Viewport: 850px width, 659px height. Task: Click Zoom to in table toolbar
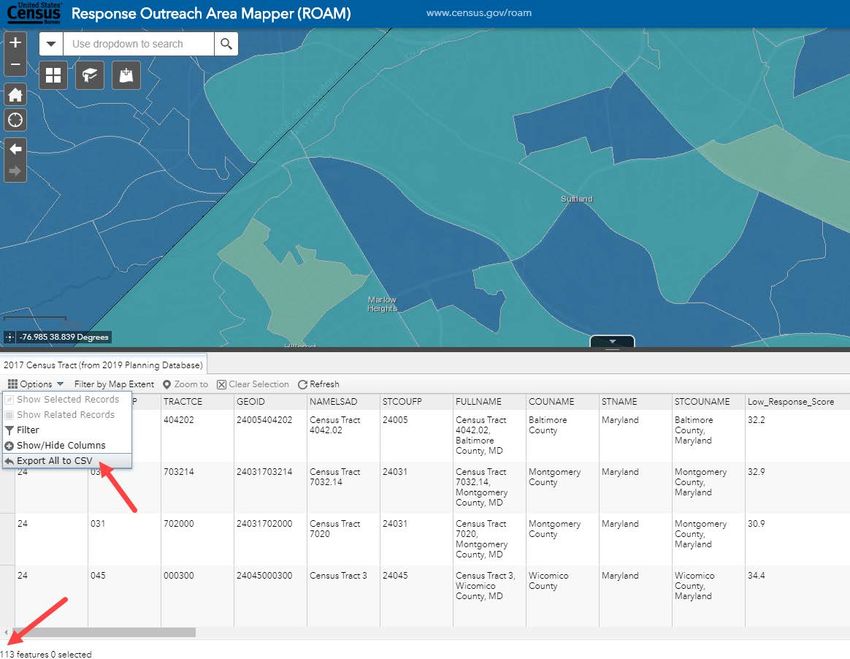(x=185, y=384)
